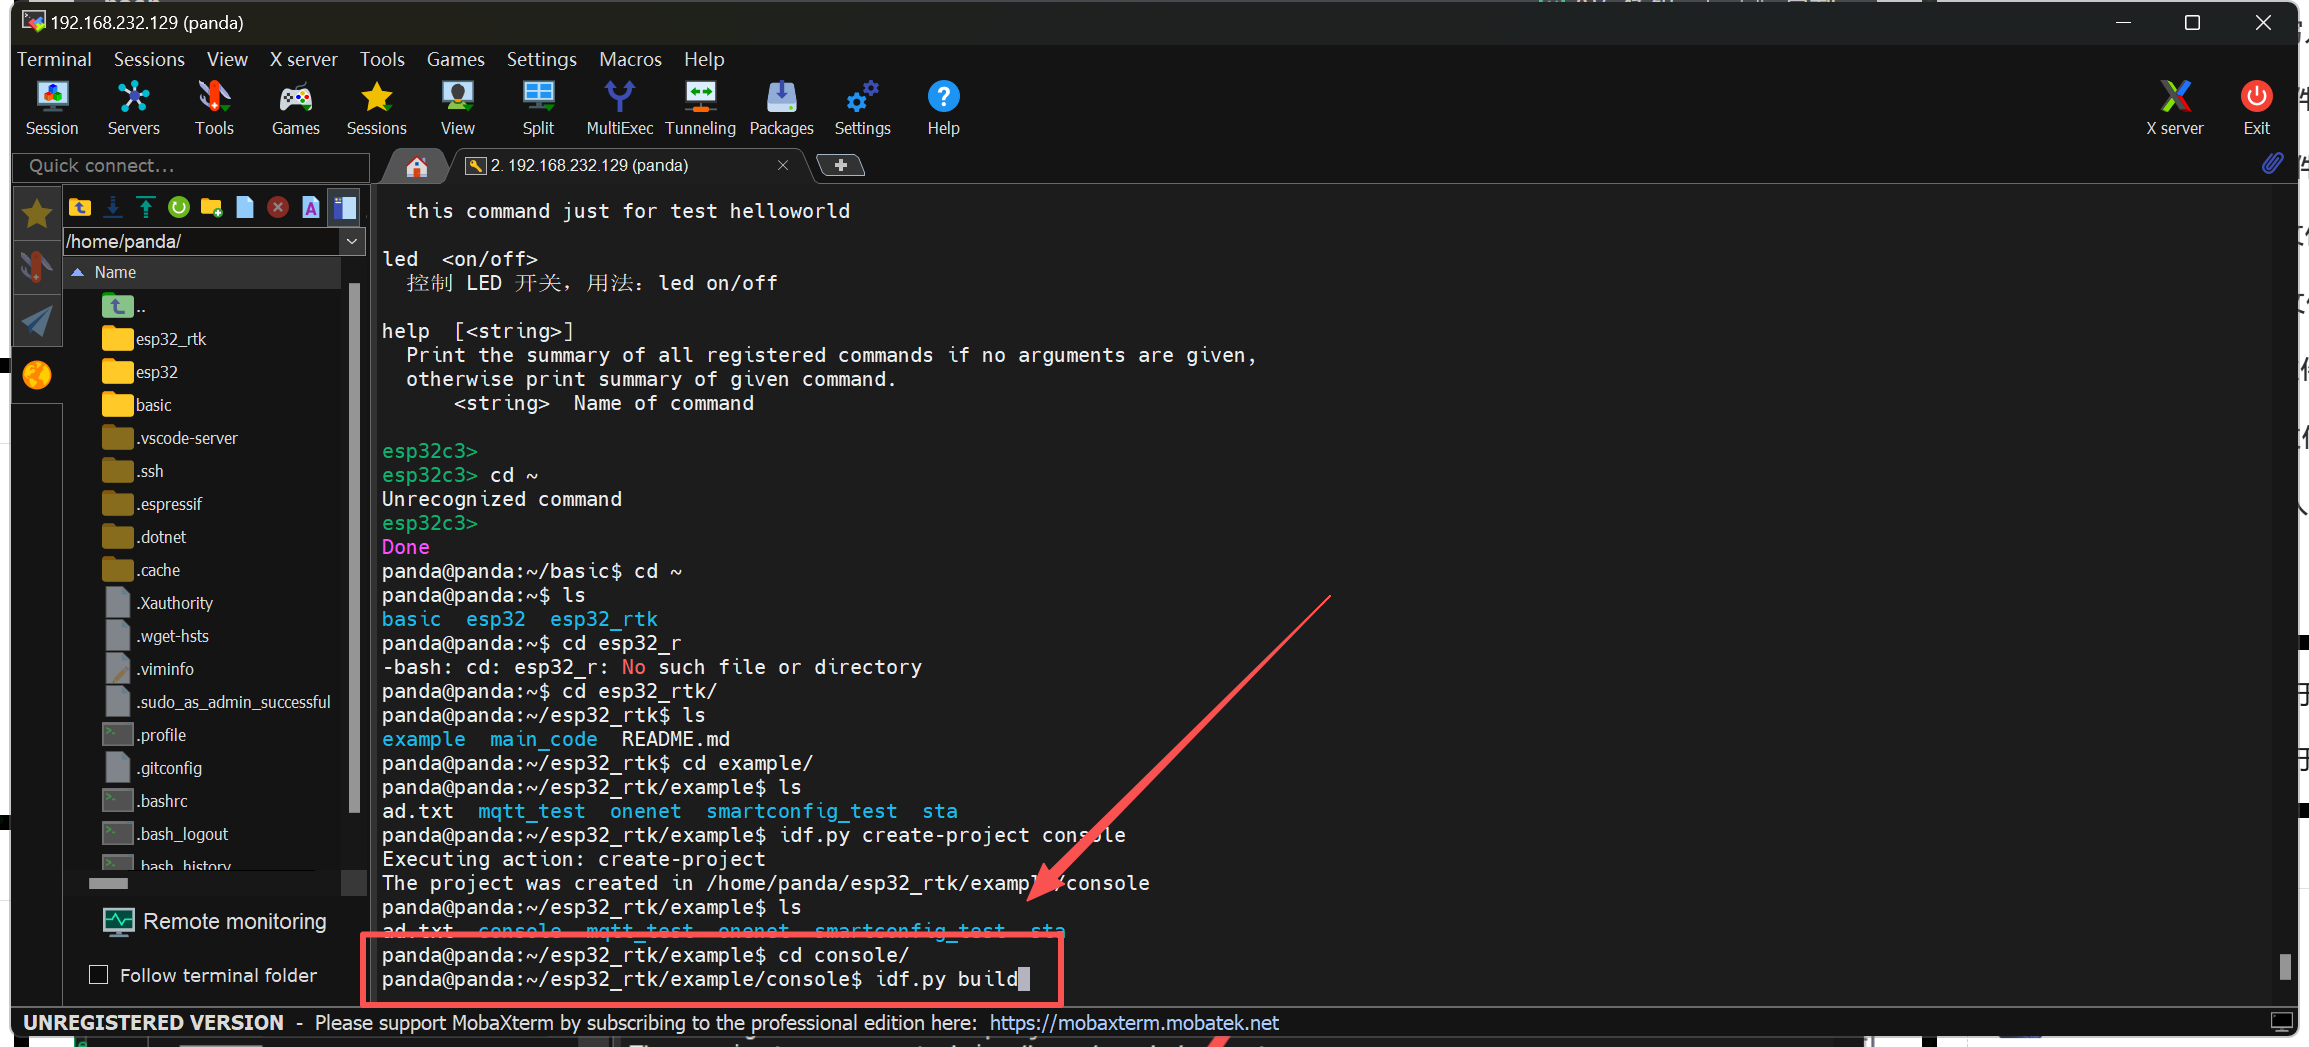Click the Packages toolbar icon

[x=781, y=108]
